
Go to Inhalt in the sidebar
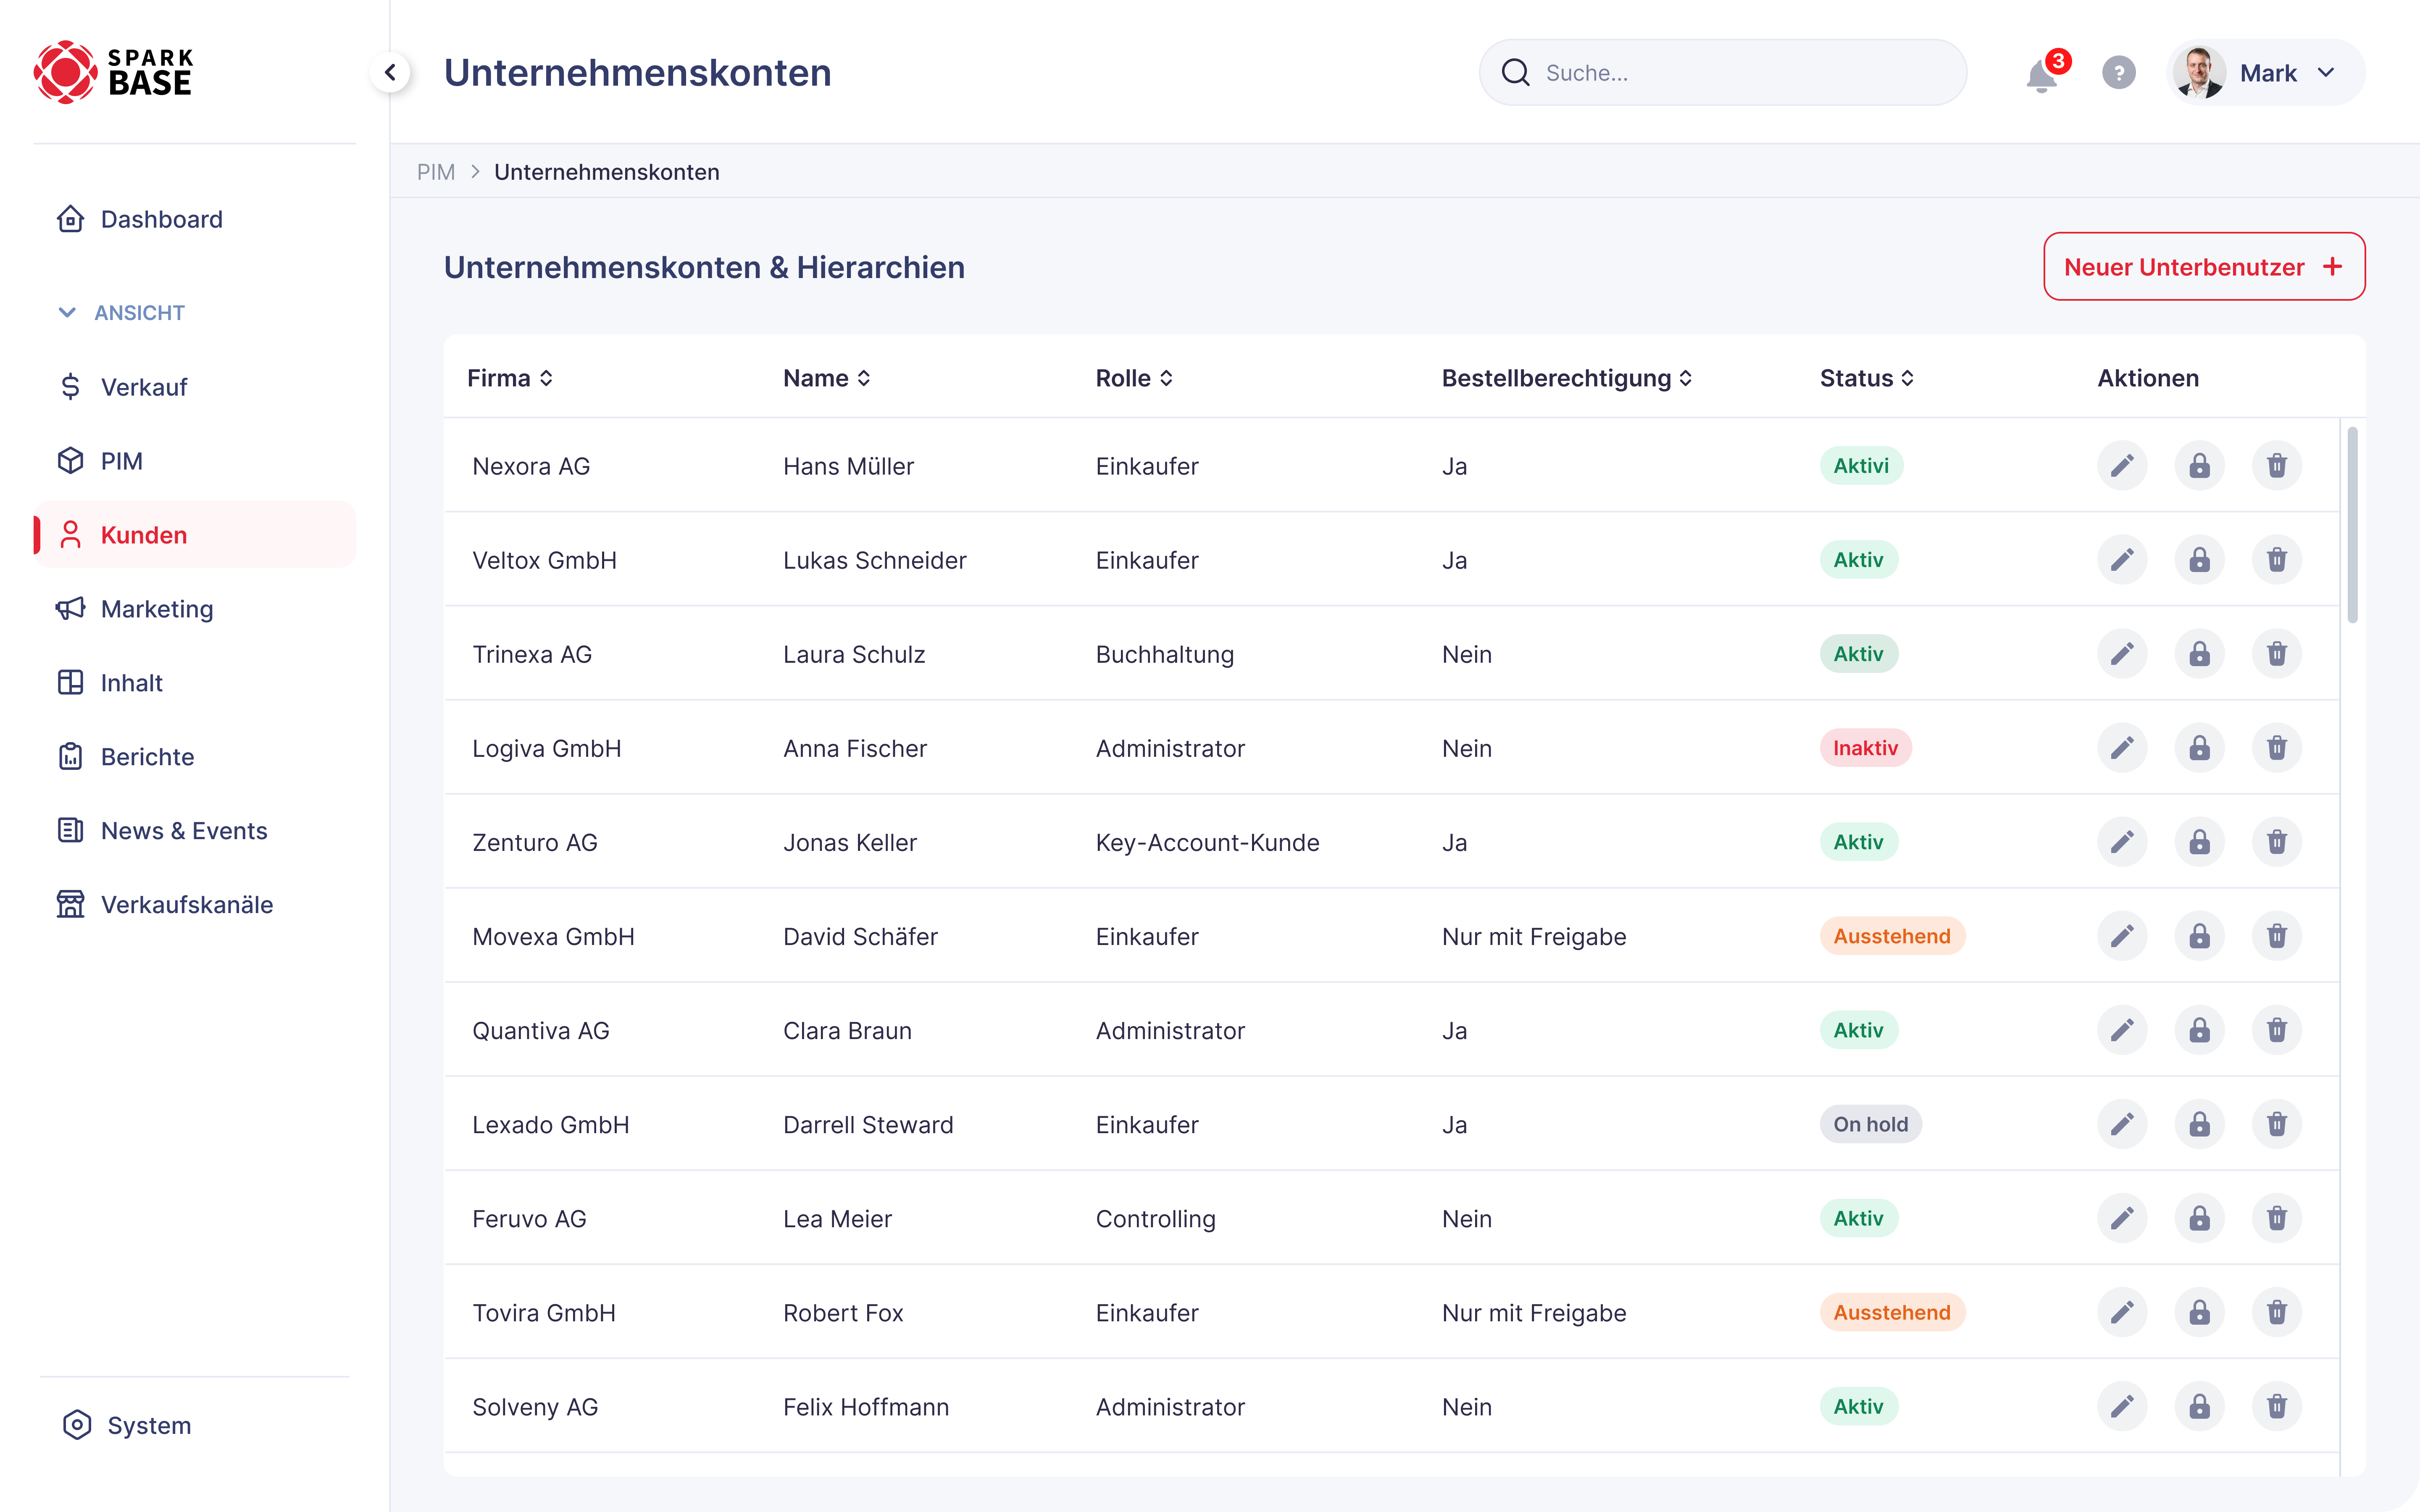[x=195, y=683]
